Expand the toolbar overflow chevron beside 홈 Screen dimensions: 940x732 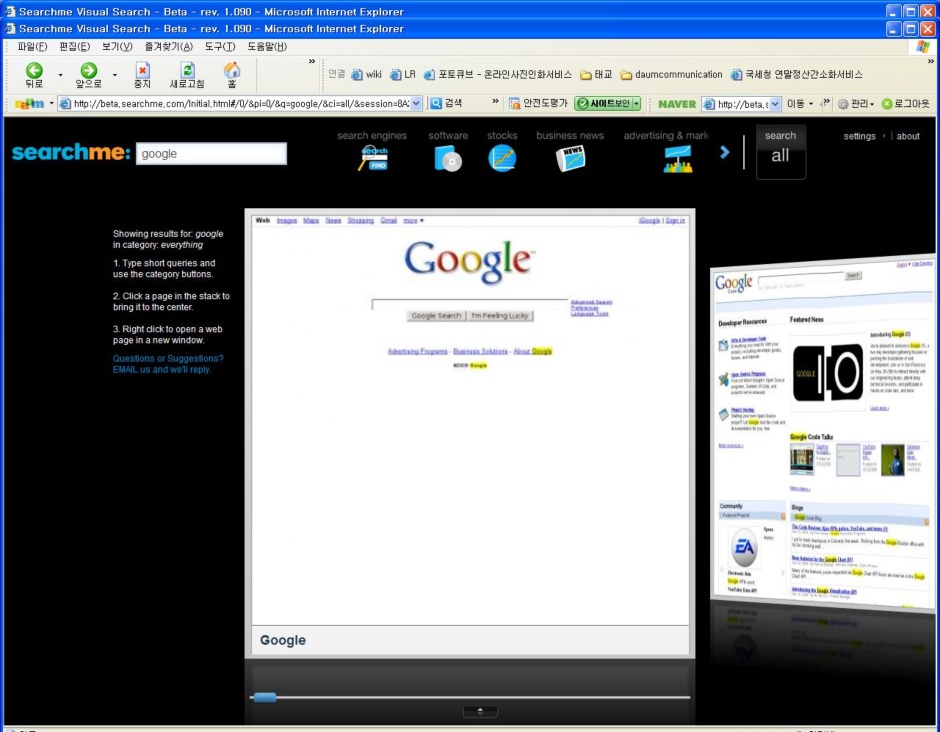coord(312,61)
